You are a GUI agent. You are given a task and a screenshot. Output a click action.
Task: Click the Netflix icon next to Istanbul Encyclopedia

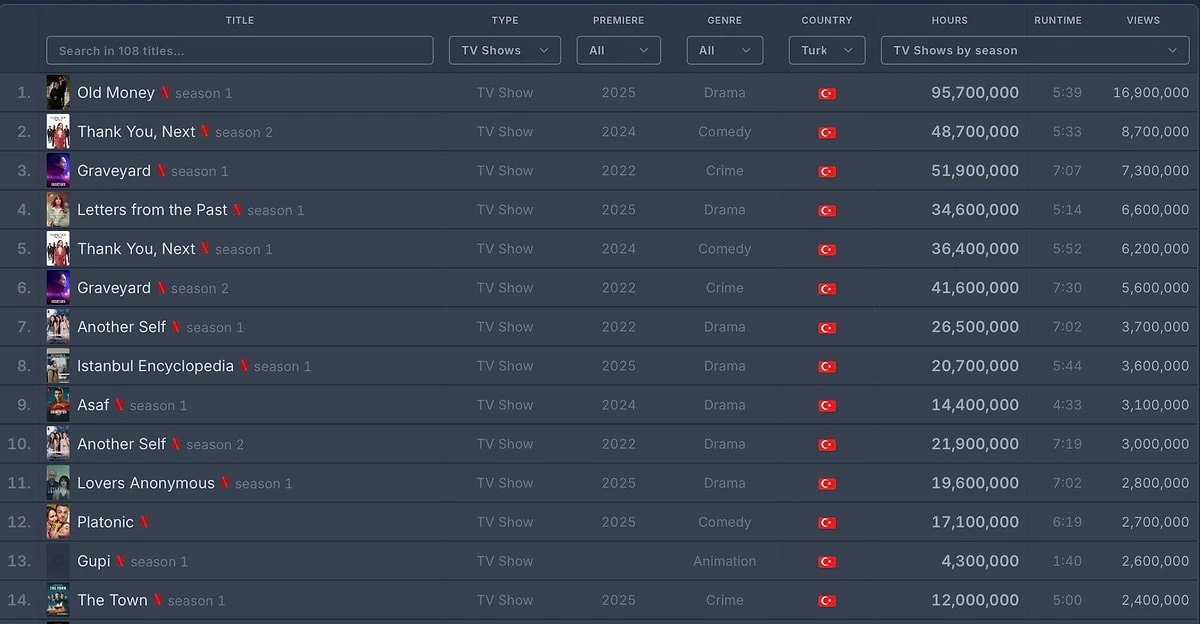(x=244, y=366)
